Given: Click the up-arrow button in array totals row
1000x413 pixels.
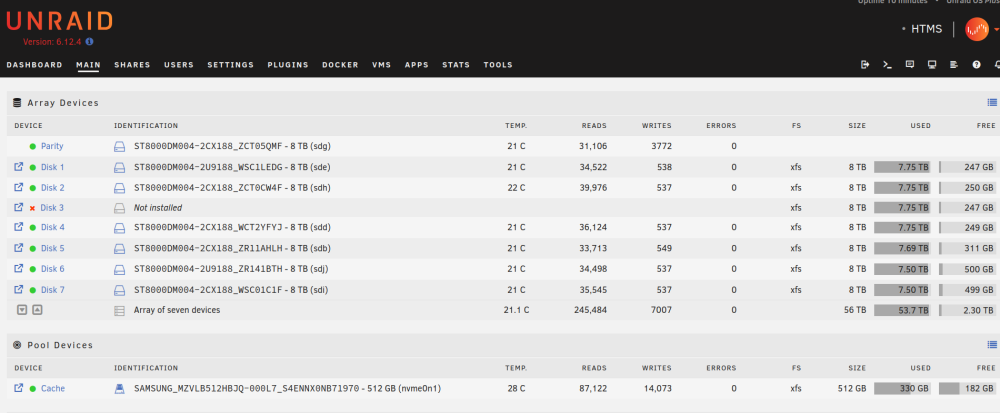Looking at the screenshot, I should (x=37, y=310).
